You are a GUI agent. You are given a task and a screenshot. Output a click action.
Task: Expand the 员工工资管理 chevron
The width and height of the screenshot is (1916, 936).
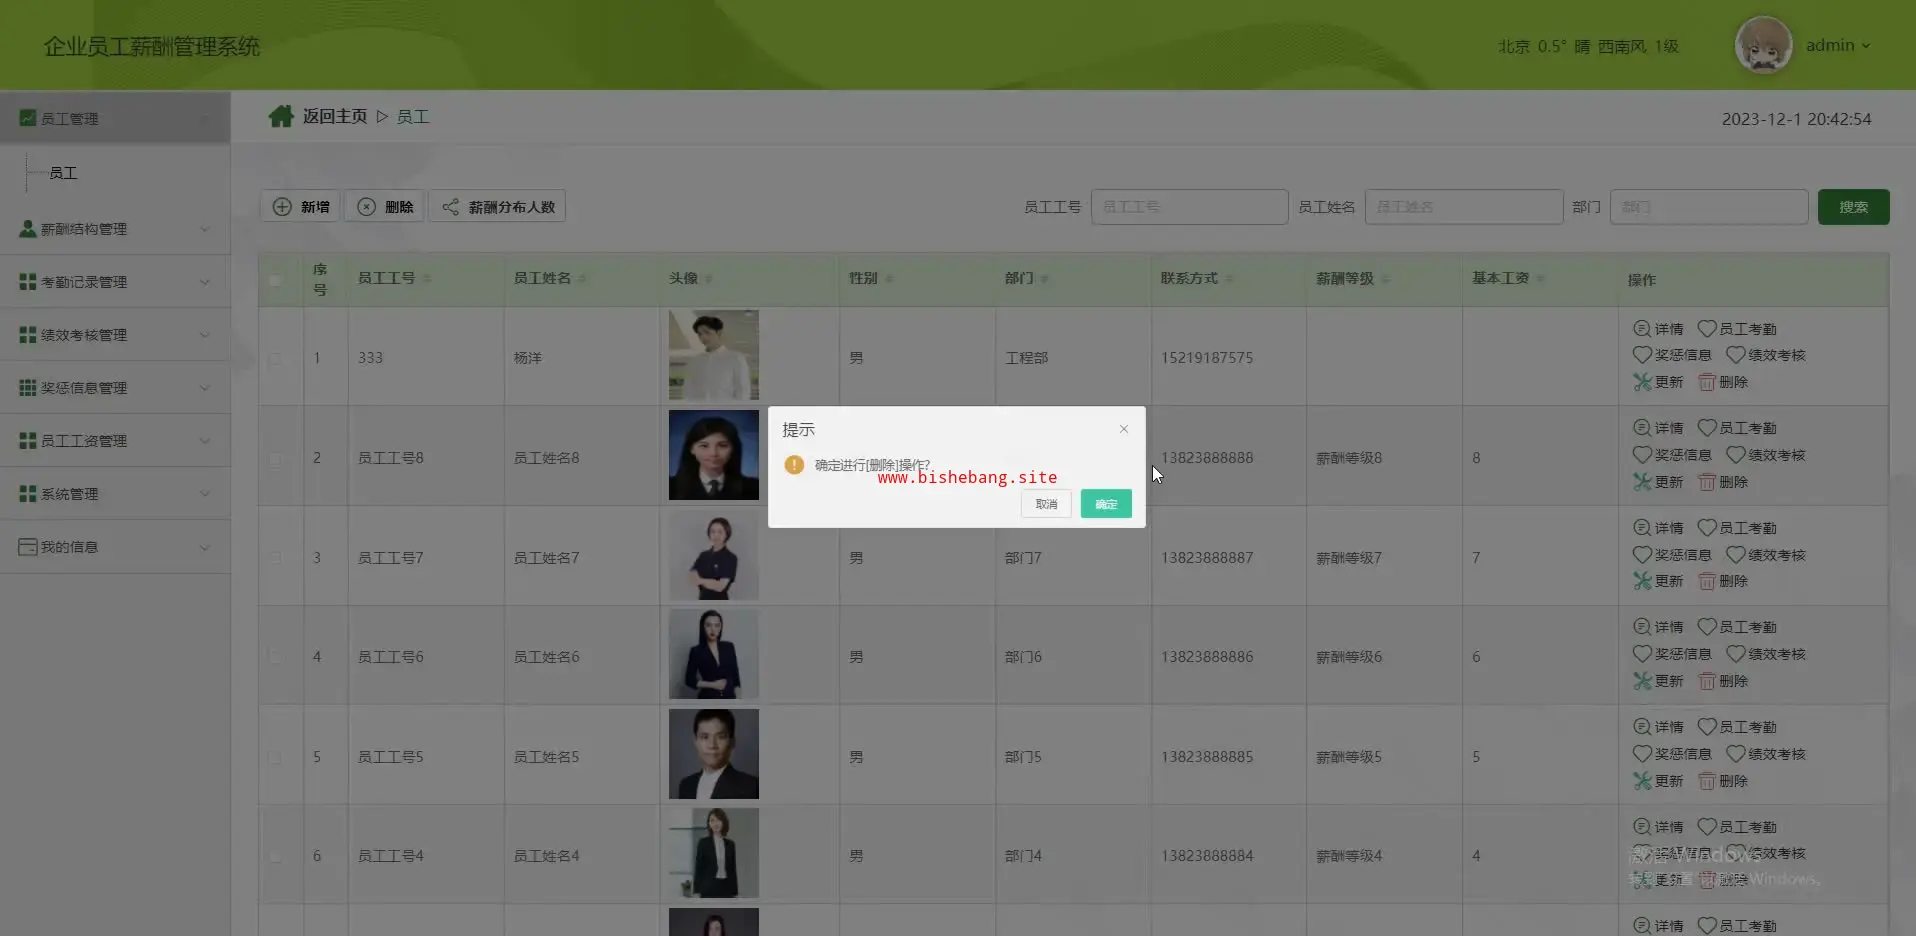point(205,441)
